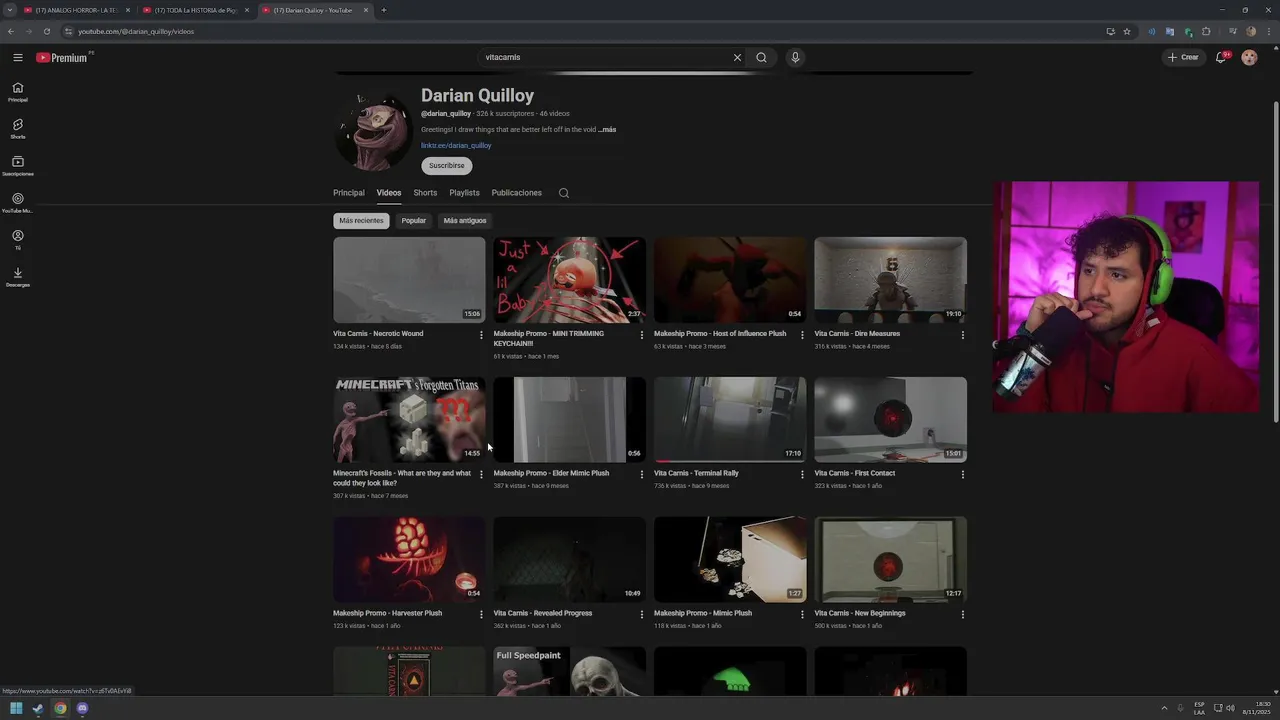Switch to the ANALOG HORROR browser tab

tap(75, 10)
